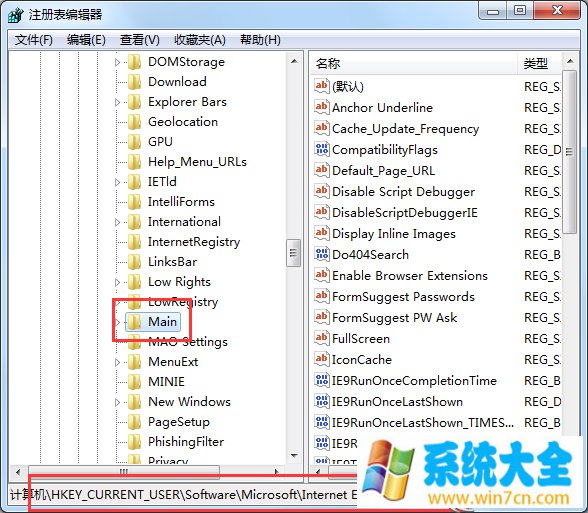Click the tree pane scroll-up arrow
Image resolution: width=588 pixels, height=513 pixels.
[294, 61]
